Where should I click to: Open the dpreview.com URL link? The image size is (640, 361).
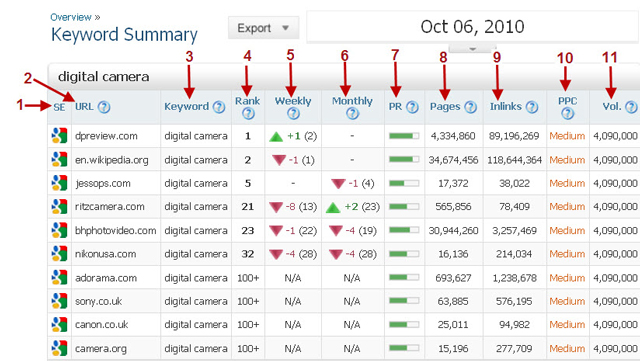click(x=106, y=136)
